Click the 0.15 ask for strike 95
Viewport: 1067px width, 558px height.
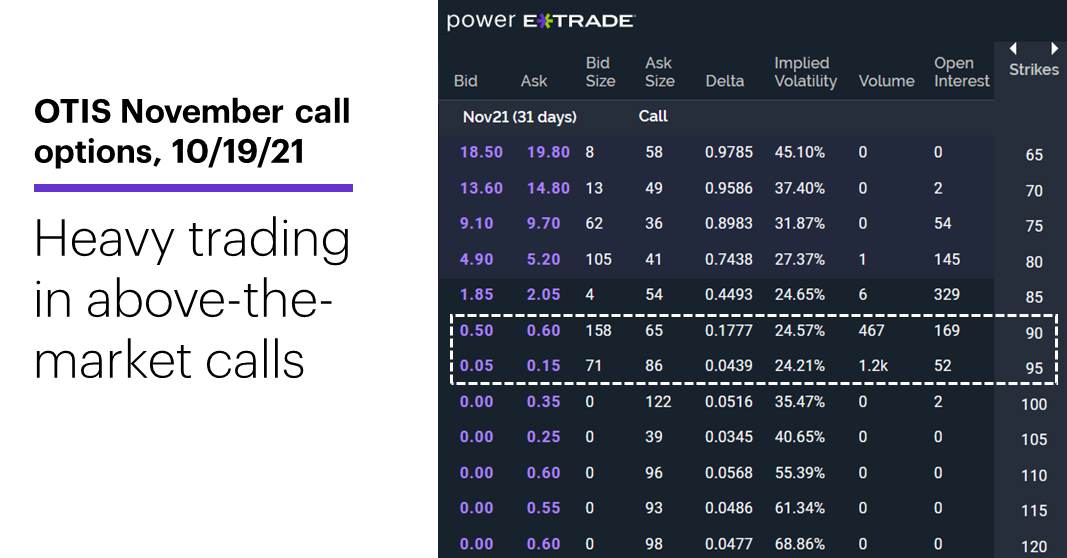coord(543,366)
